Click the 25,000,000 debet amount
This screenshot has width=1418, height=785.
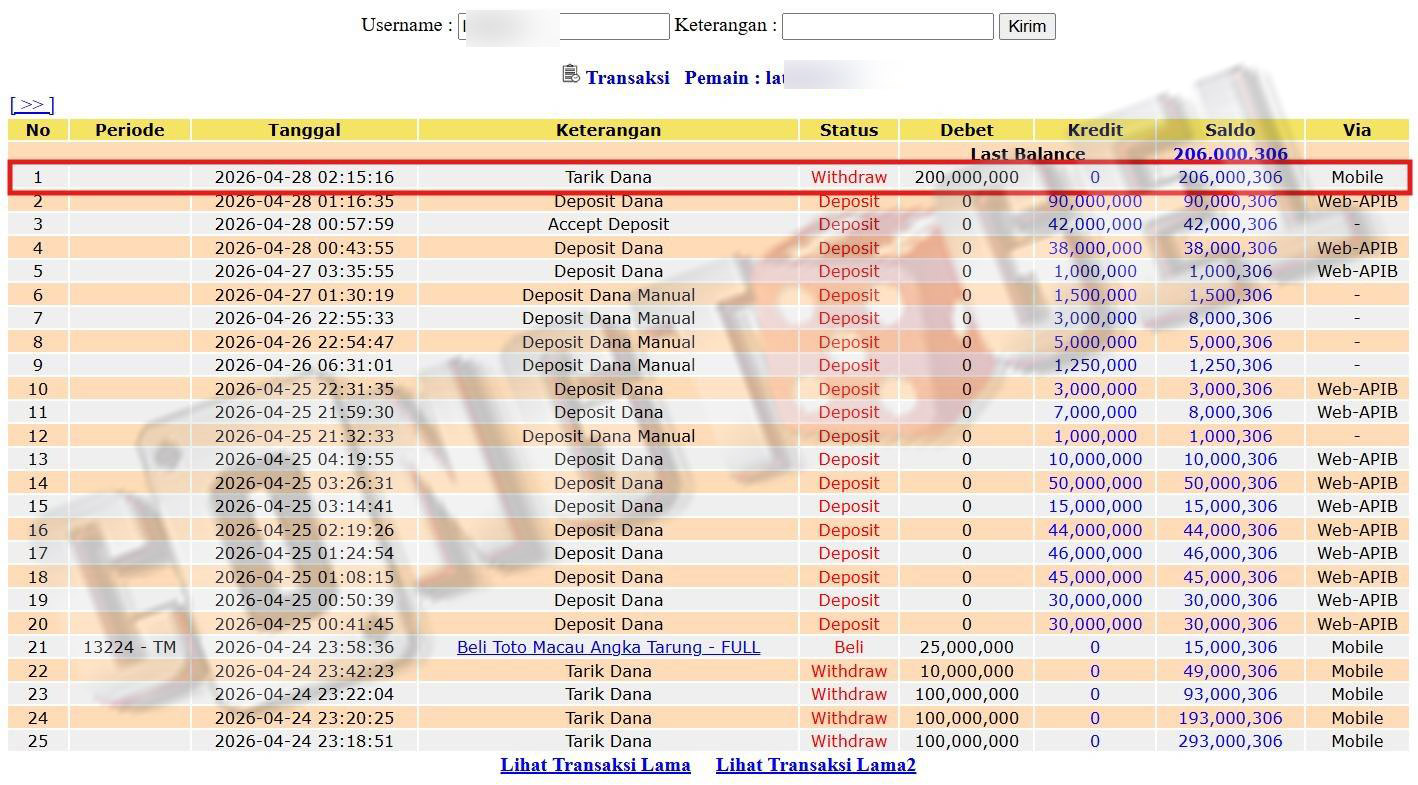click(966, 647)
